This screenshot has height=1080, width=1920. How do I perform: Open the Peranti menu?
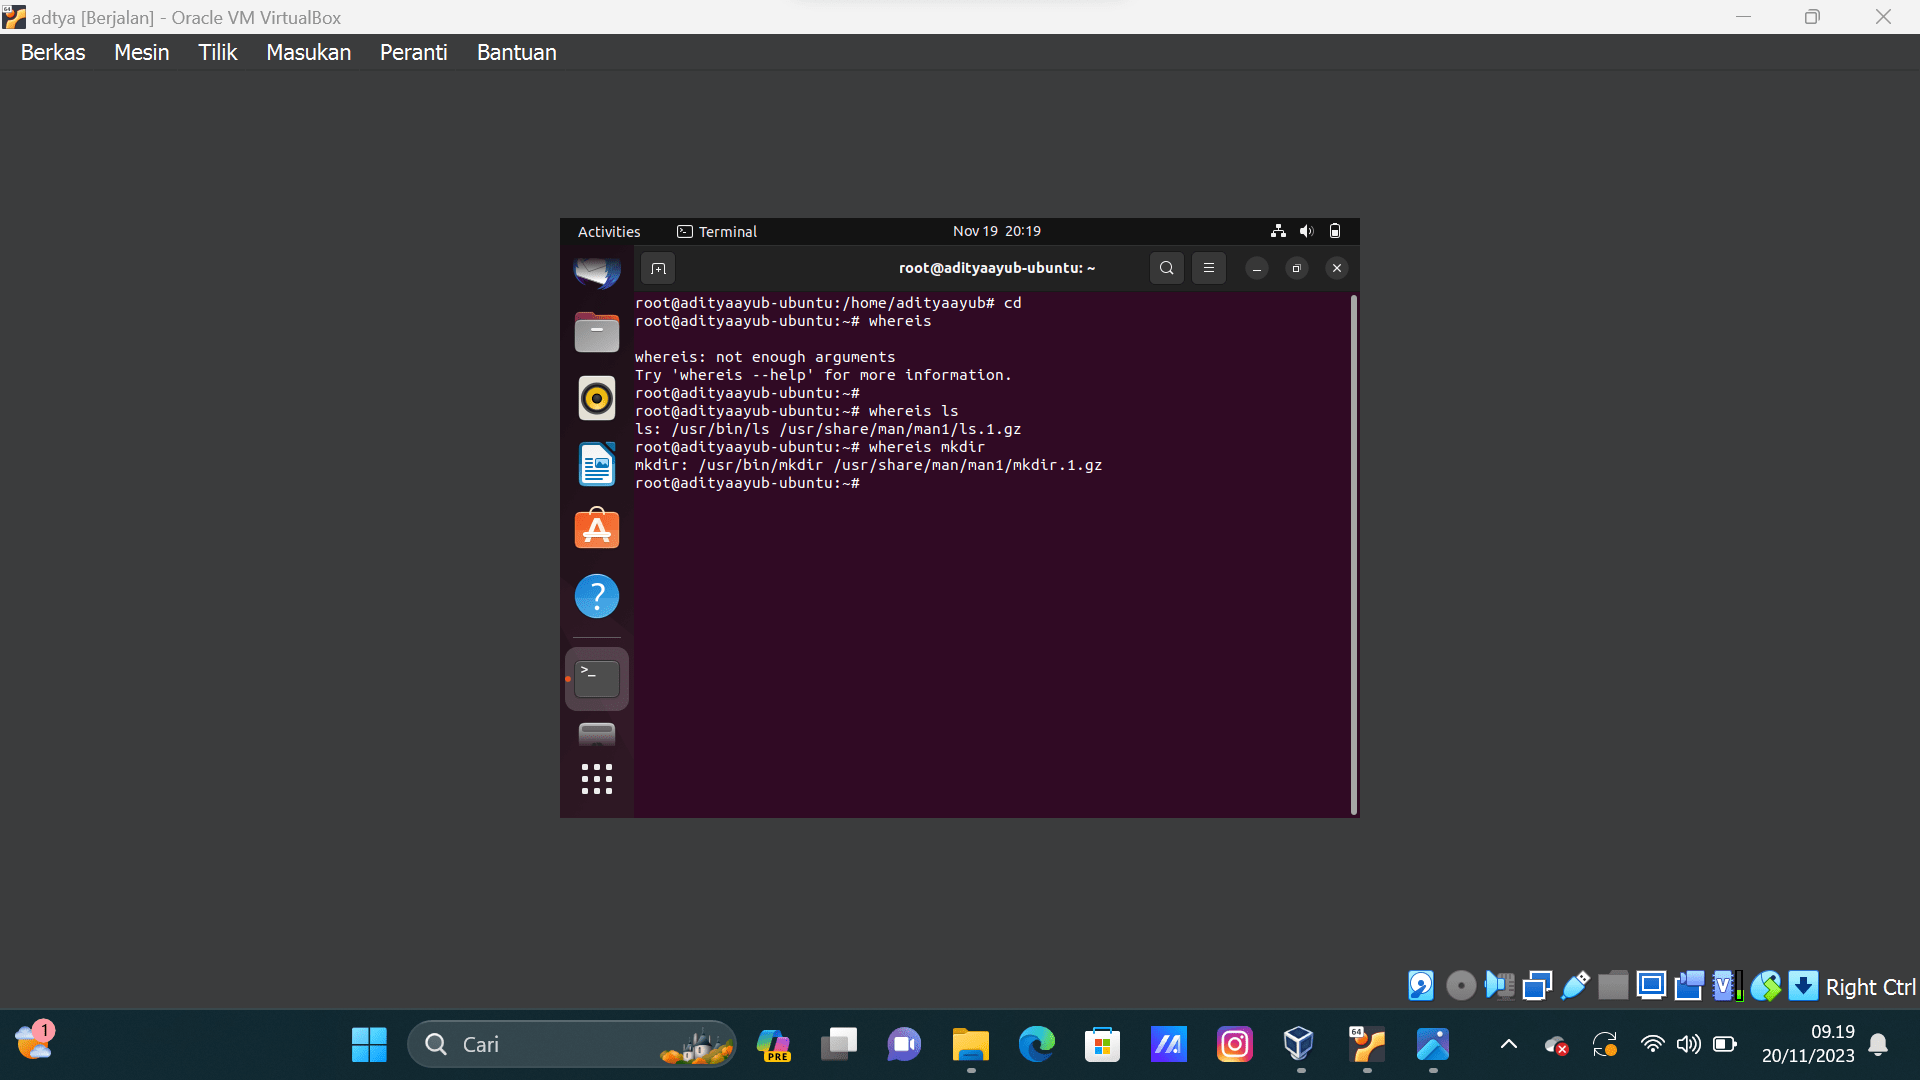coord(413,52)
